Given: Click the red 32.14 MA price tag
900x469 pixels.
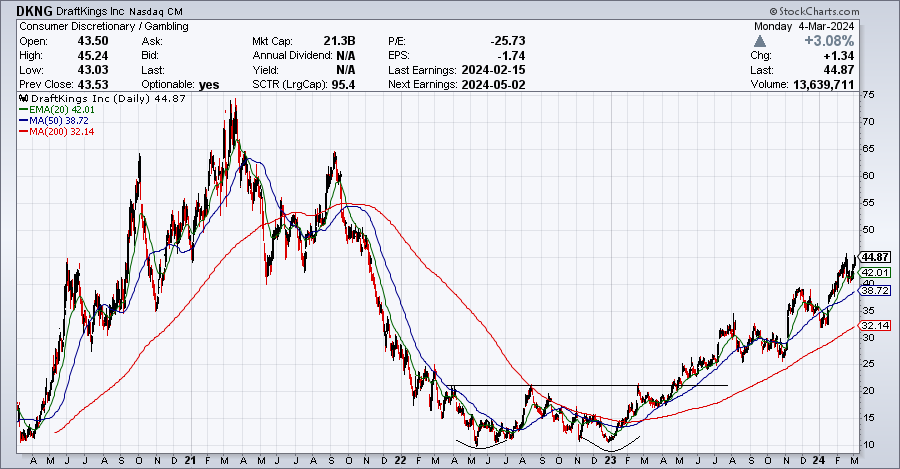Looking at the screenshot, I should point(875,325).
